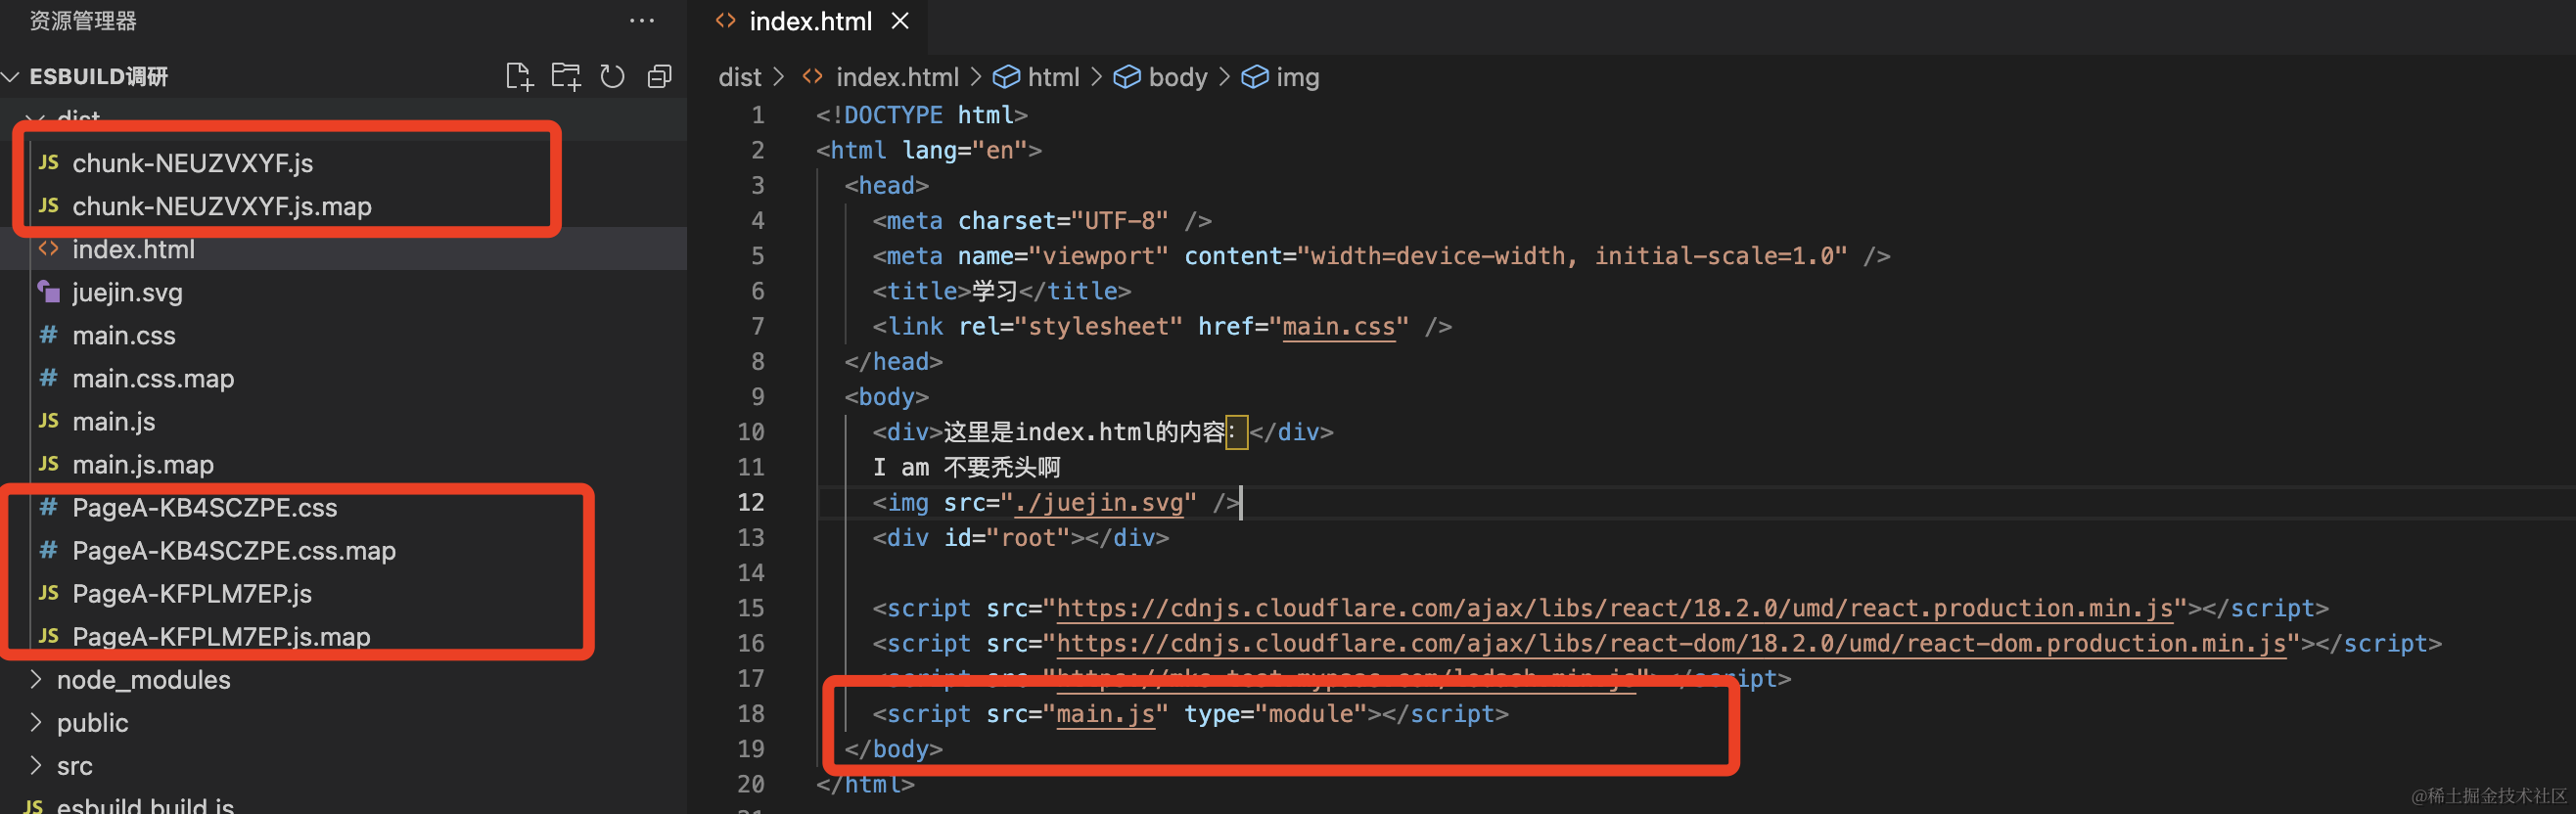The width and height of the screenshot is (2576, 814).
Task: Click the closing html tag on line 20
Action: [865, 784]
